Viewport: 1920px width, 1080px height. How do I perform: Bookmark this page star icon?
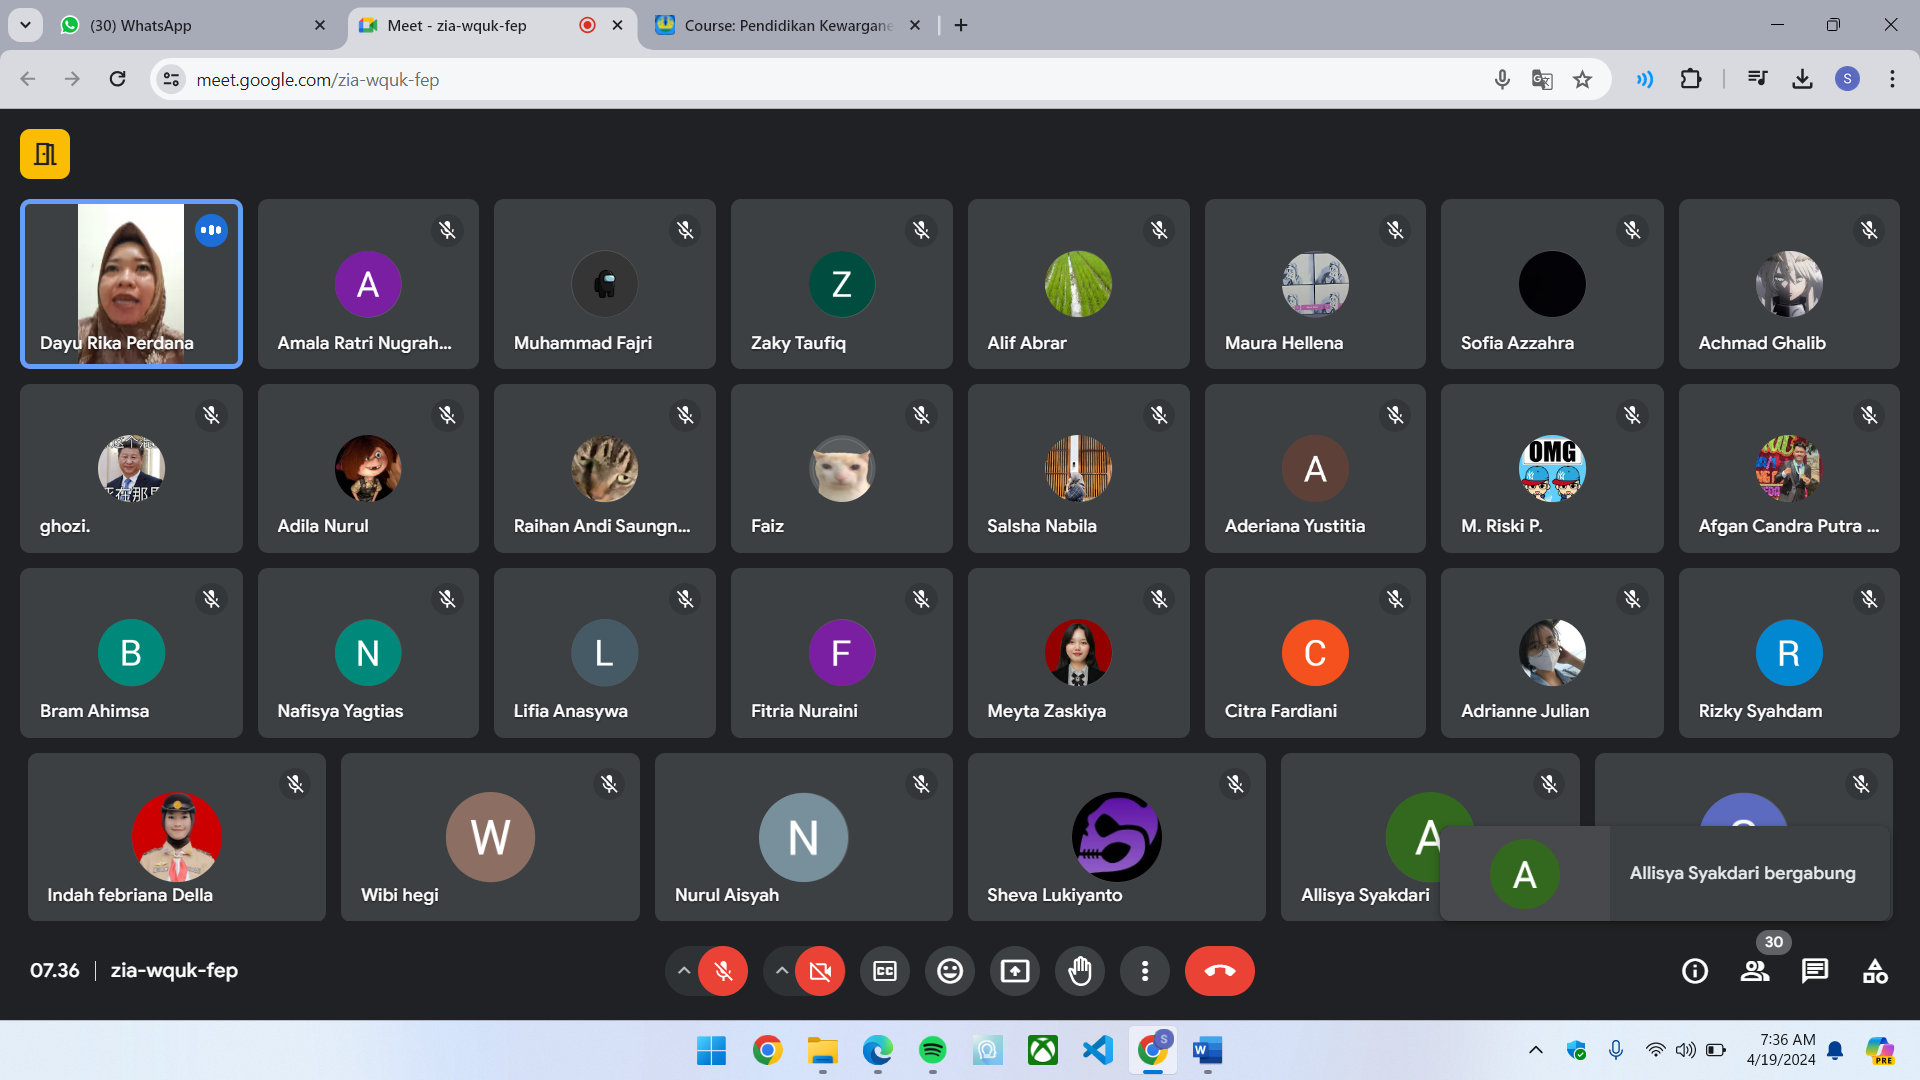point(1582,80)
